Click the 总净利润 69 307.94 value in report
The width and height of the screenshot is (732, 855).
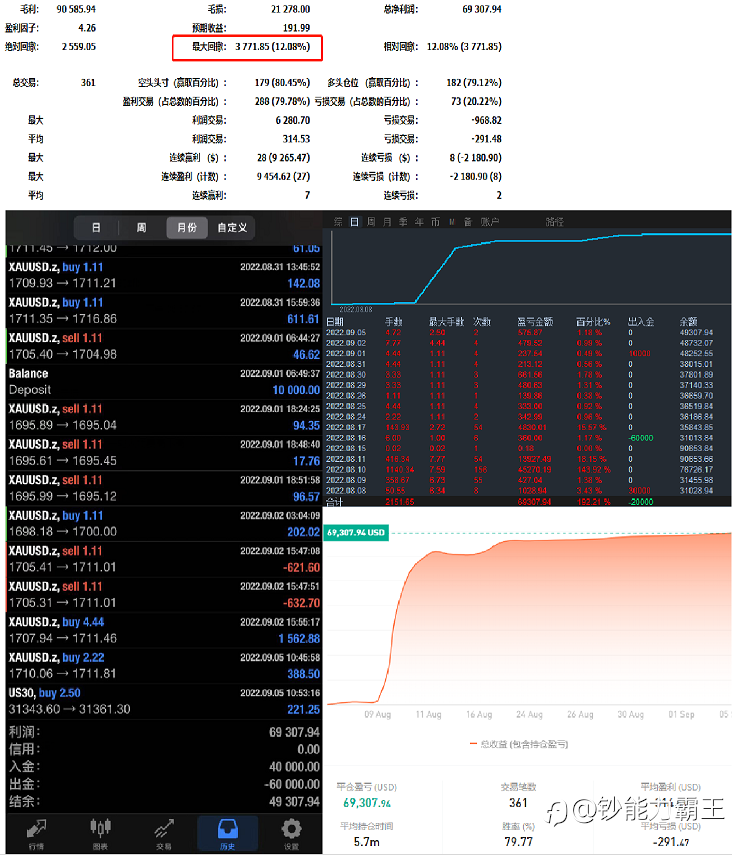[x=482, y=9]
